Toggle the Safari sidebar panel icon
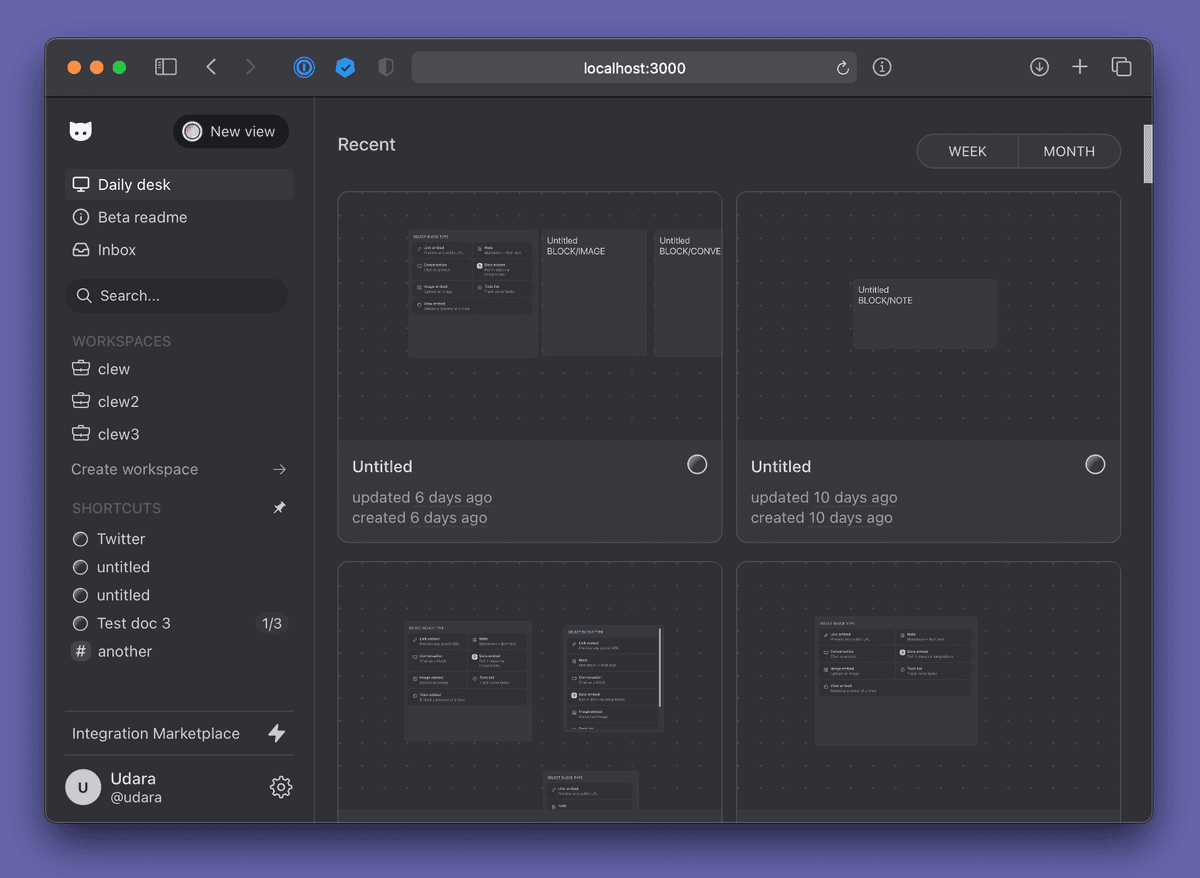The image size is (1200, 878). 166,67
